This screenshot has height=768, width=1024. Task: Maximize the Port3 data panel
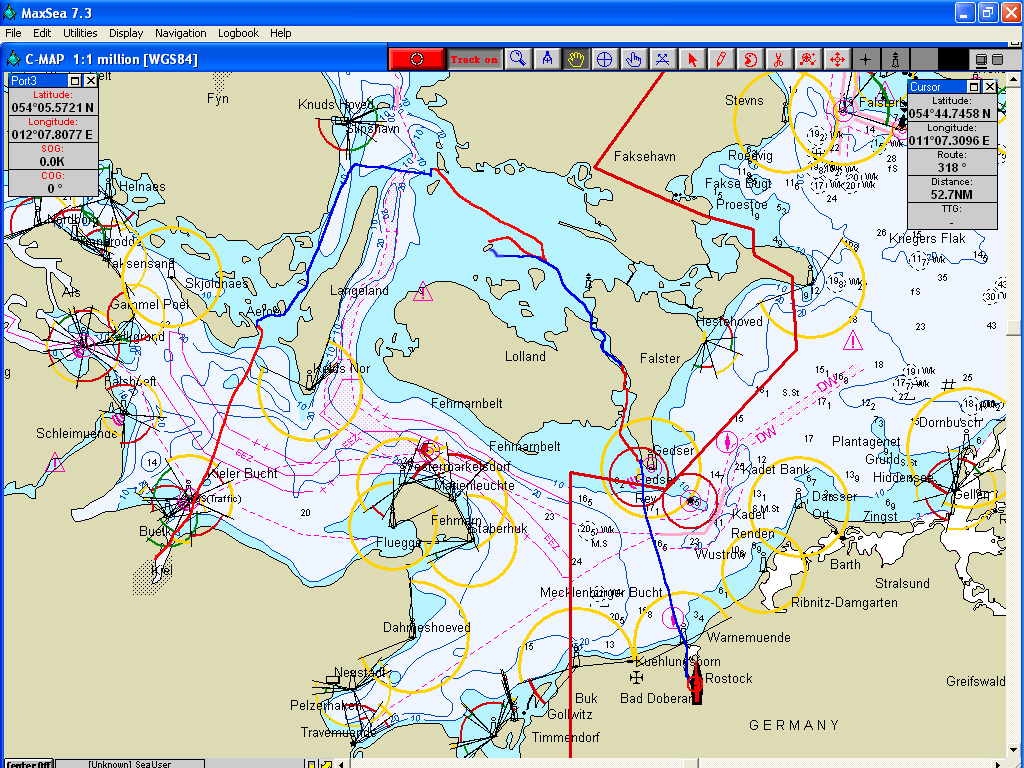click(x=75, y=80)
